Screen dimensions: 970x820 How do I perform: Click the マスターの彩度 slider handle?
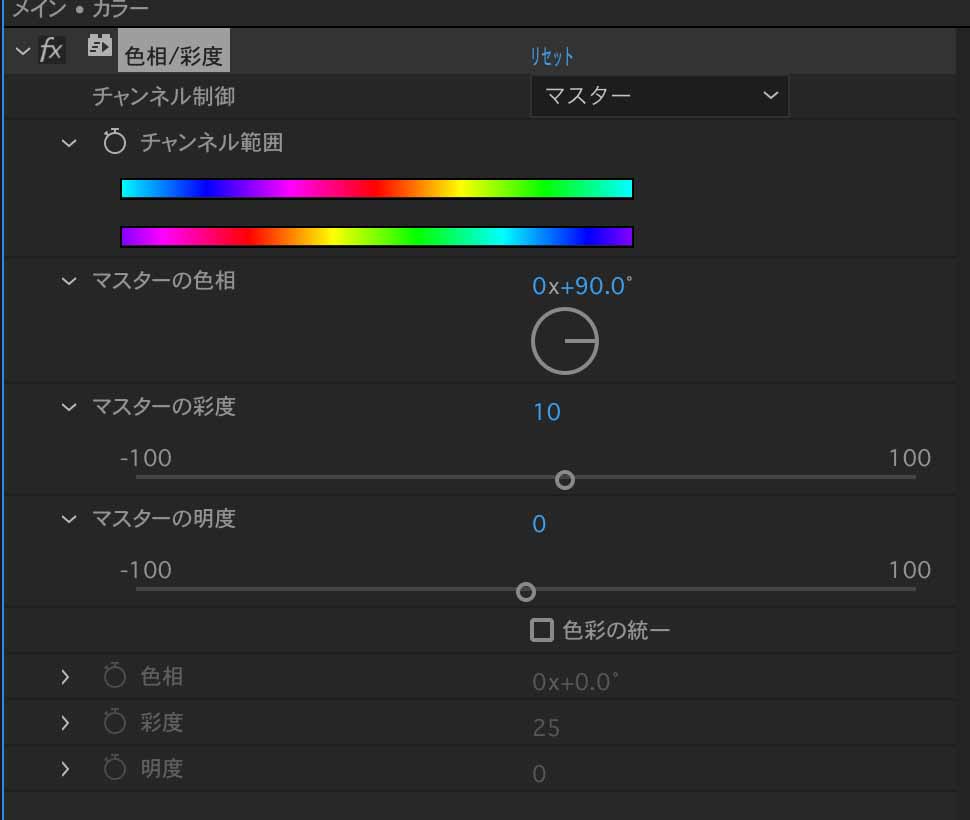pos(565,480)
